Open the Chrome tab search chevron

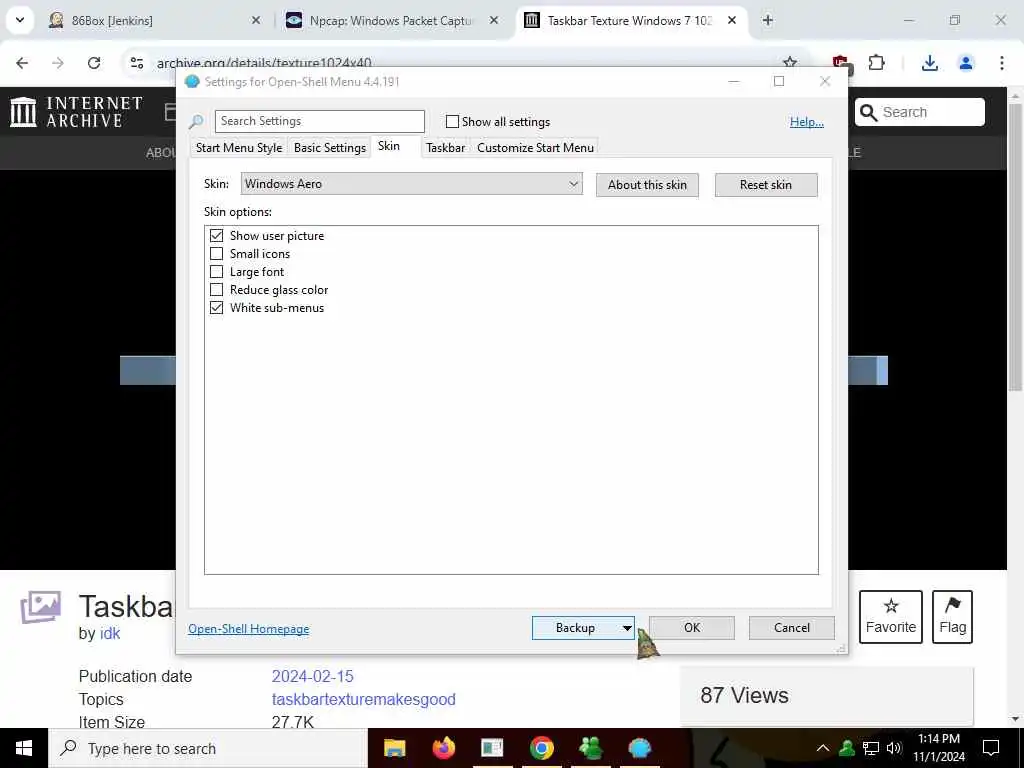[x=20, y=20]
